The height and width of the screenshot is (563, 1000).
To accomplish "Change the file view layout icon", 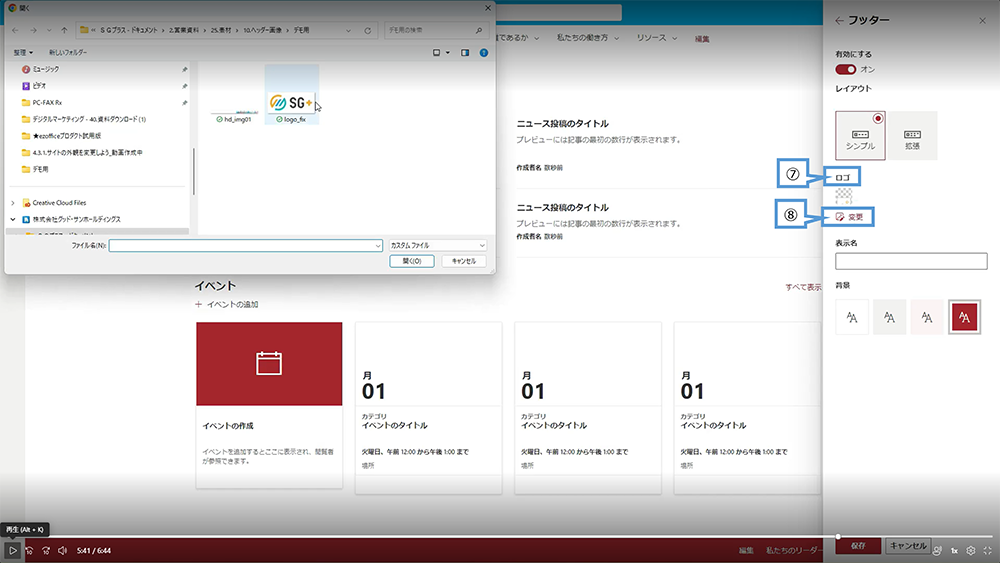I will pyautogui.click(x=436, y=52).
